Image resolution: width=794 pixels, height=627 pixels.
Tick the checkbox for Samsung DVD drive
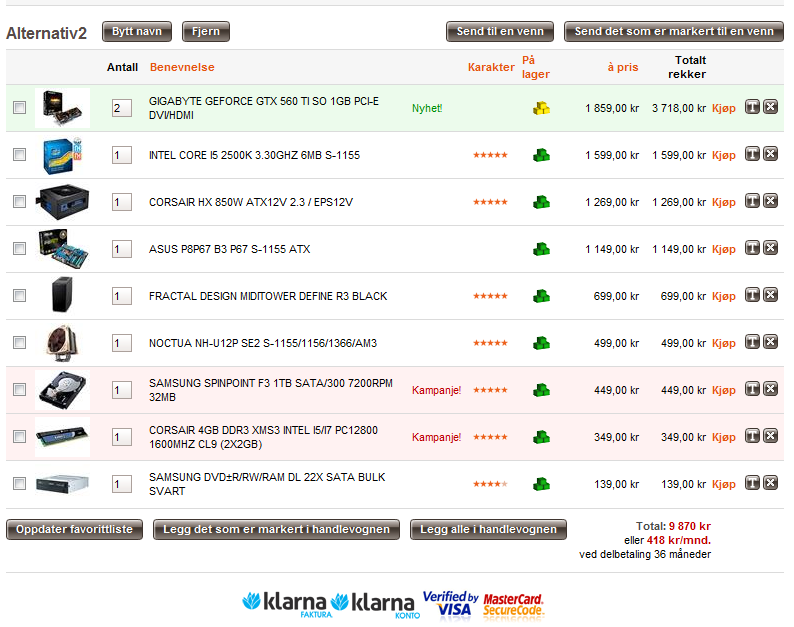point(20,484)
